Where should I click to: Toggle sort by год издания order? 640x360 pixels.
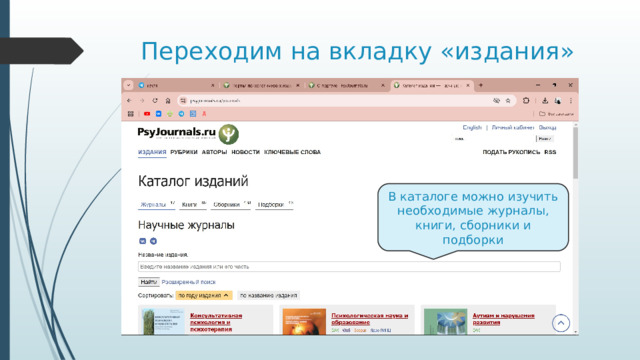tap(204, 295)
